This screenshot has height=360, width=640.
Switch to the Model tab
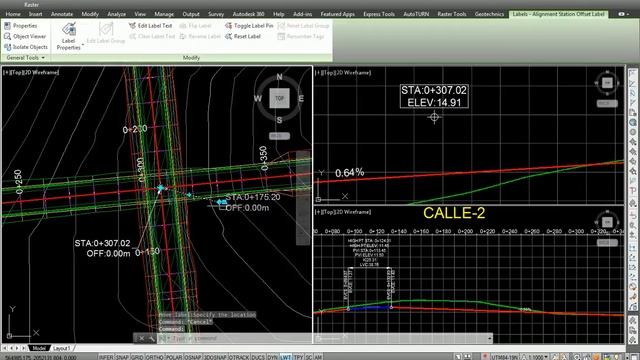coord(39,348)
